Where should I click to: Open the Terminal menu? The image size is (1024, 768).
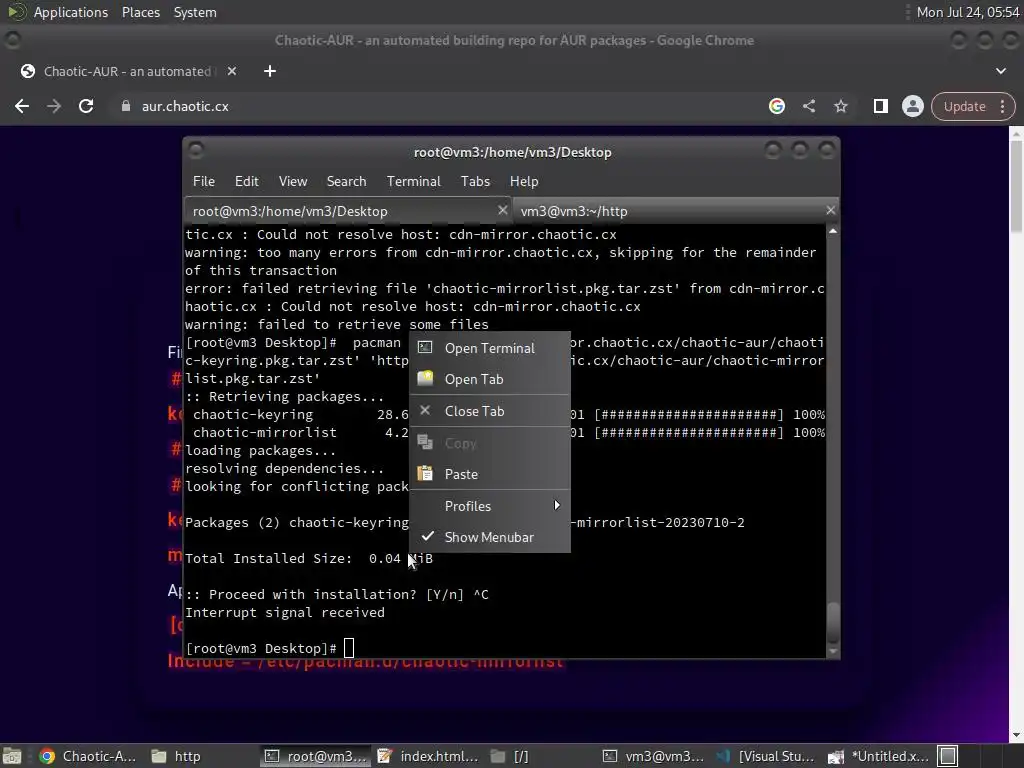[413, 182]
